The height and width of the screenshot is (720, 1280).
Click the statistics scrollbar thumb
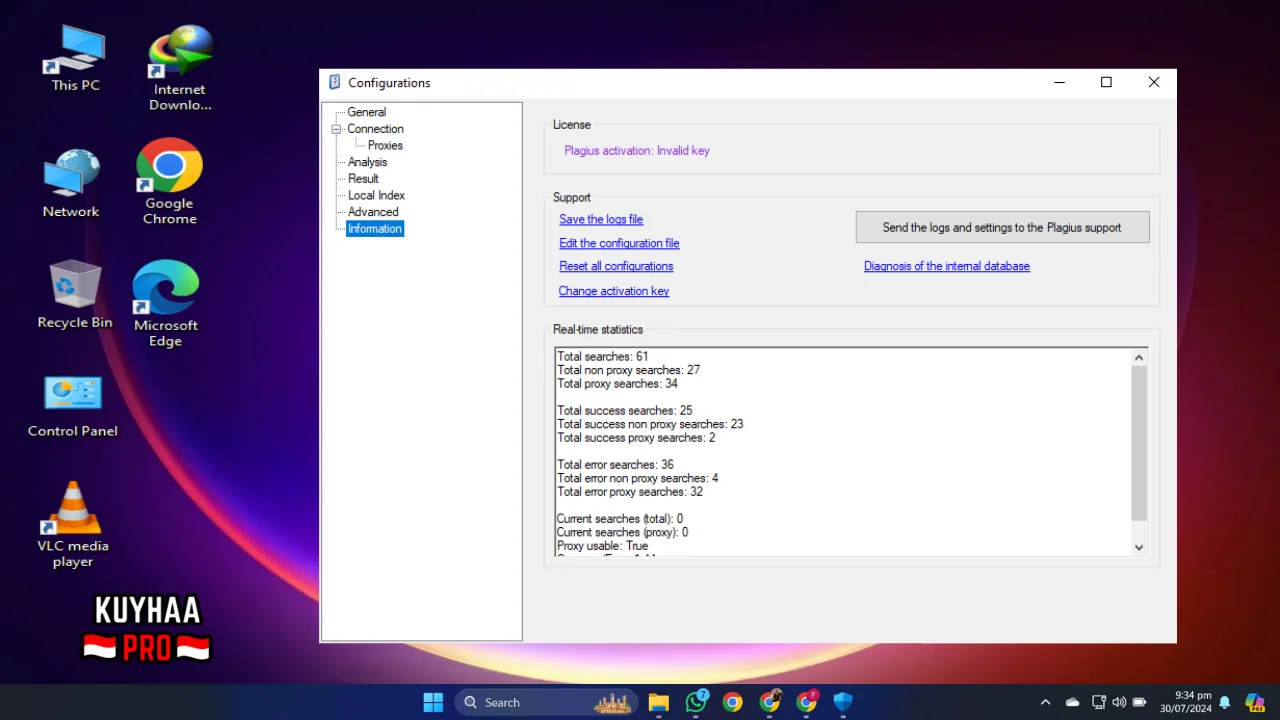[x=1139, y=443]
